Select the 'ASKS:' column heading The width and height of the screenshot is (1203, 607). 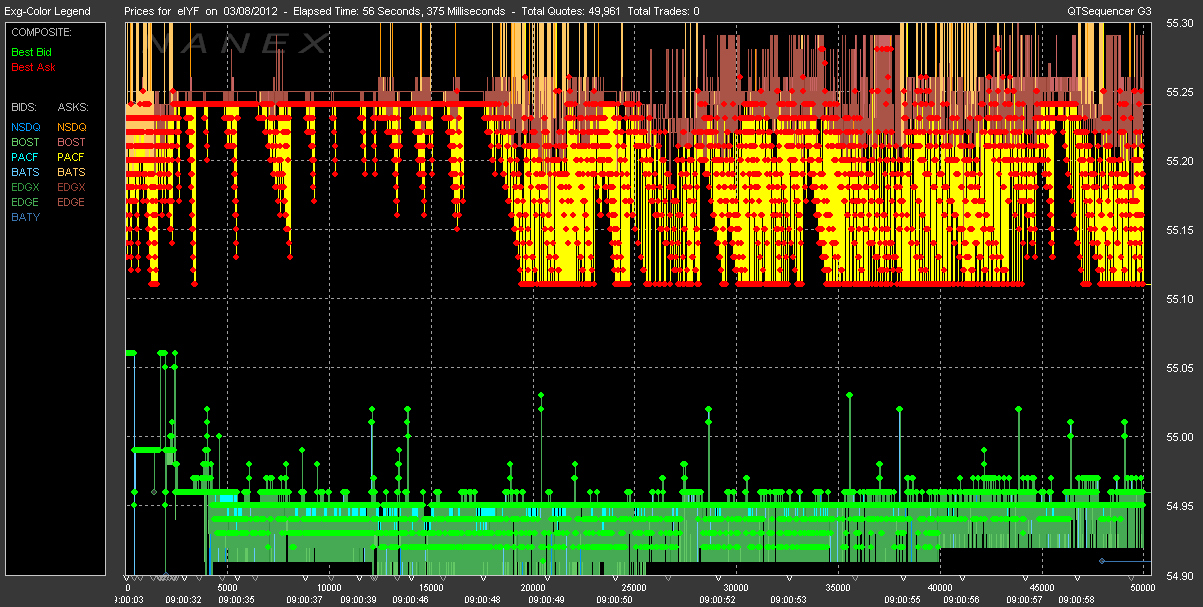73,106
